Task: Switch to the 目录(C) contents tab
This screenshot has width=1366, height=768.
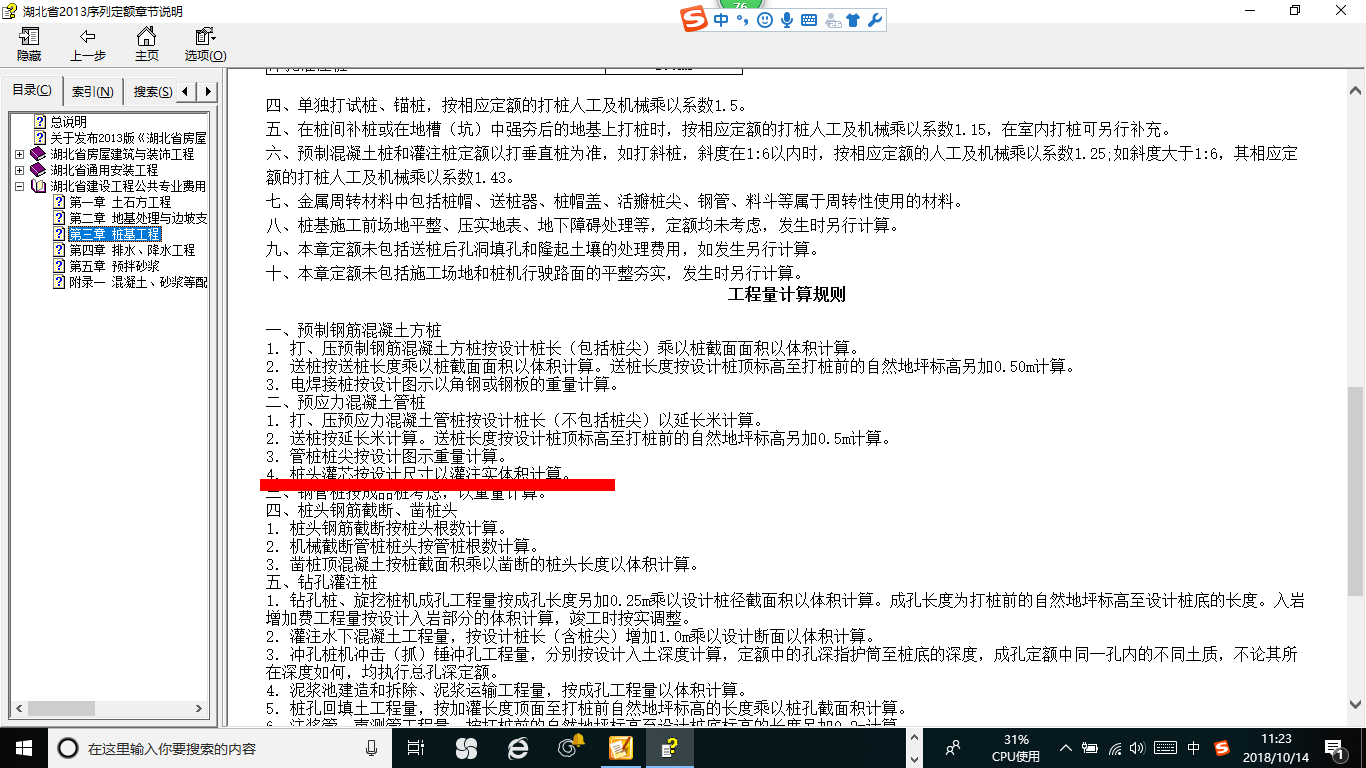Action: 32,91
